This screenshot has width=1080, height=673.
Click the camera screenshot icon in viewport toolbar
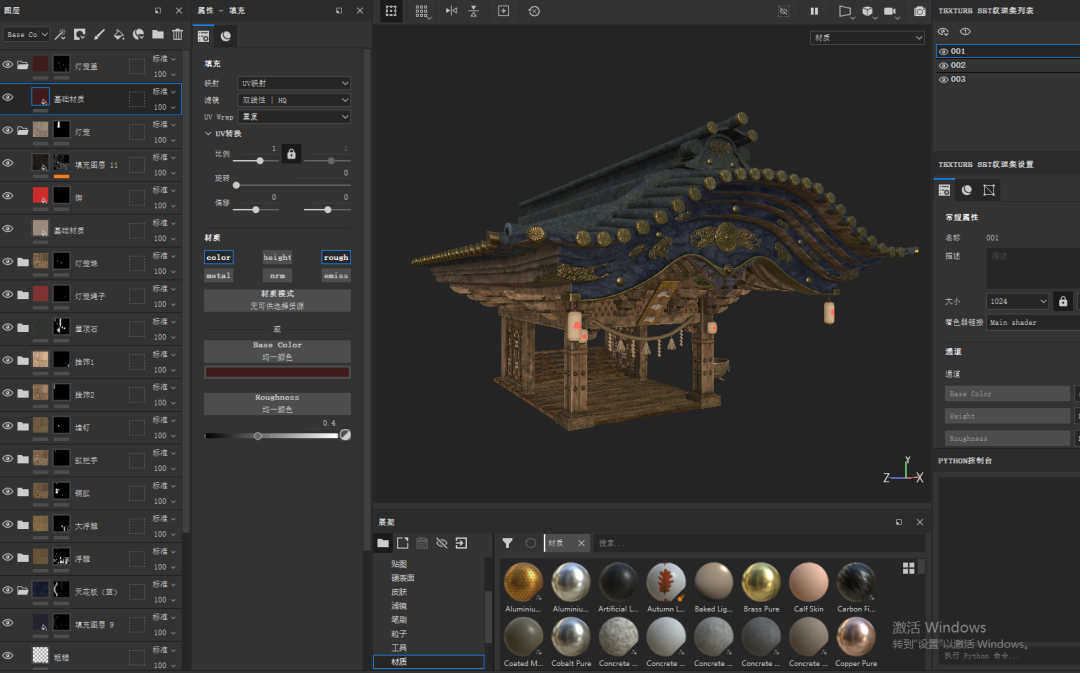[x=919, y=11]
